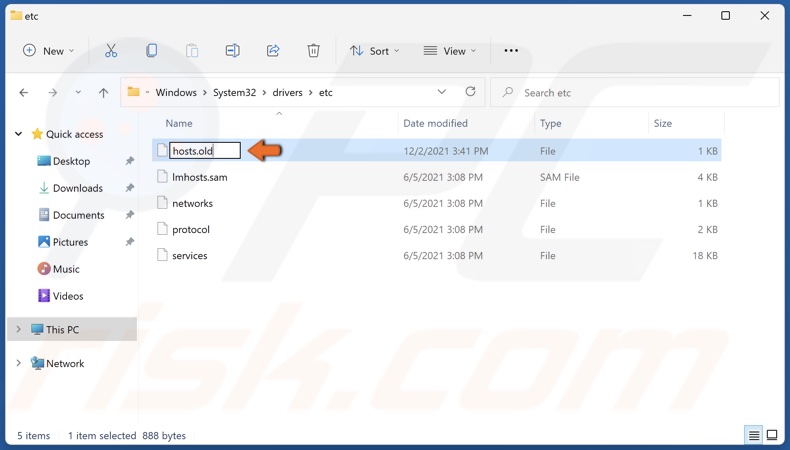Open the New item menu
The width and height of the screenshot is (790, 450).
(49, 51)
